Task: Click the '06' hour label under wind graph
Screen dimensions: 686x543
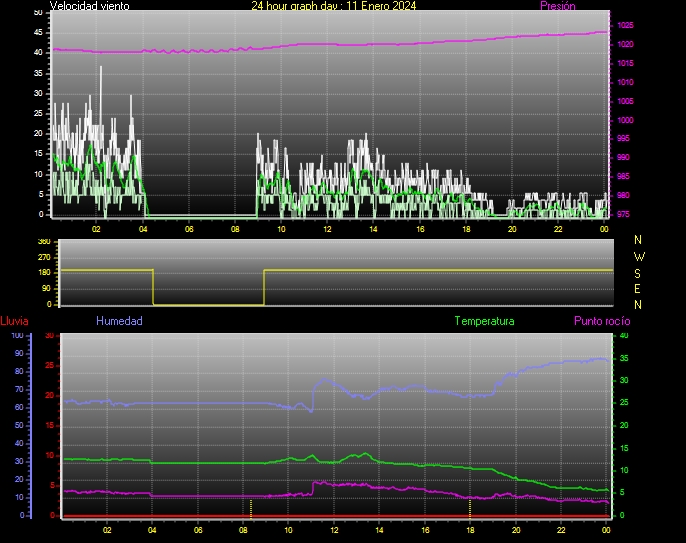Action: coord(189,229)
